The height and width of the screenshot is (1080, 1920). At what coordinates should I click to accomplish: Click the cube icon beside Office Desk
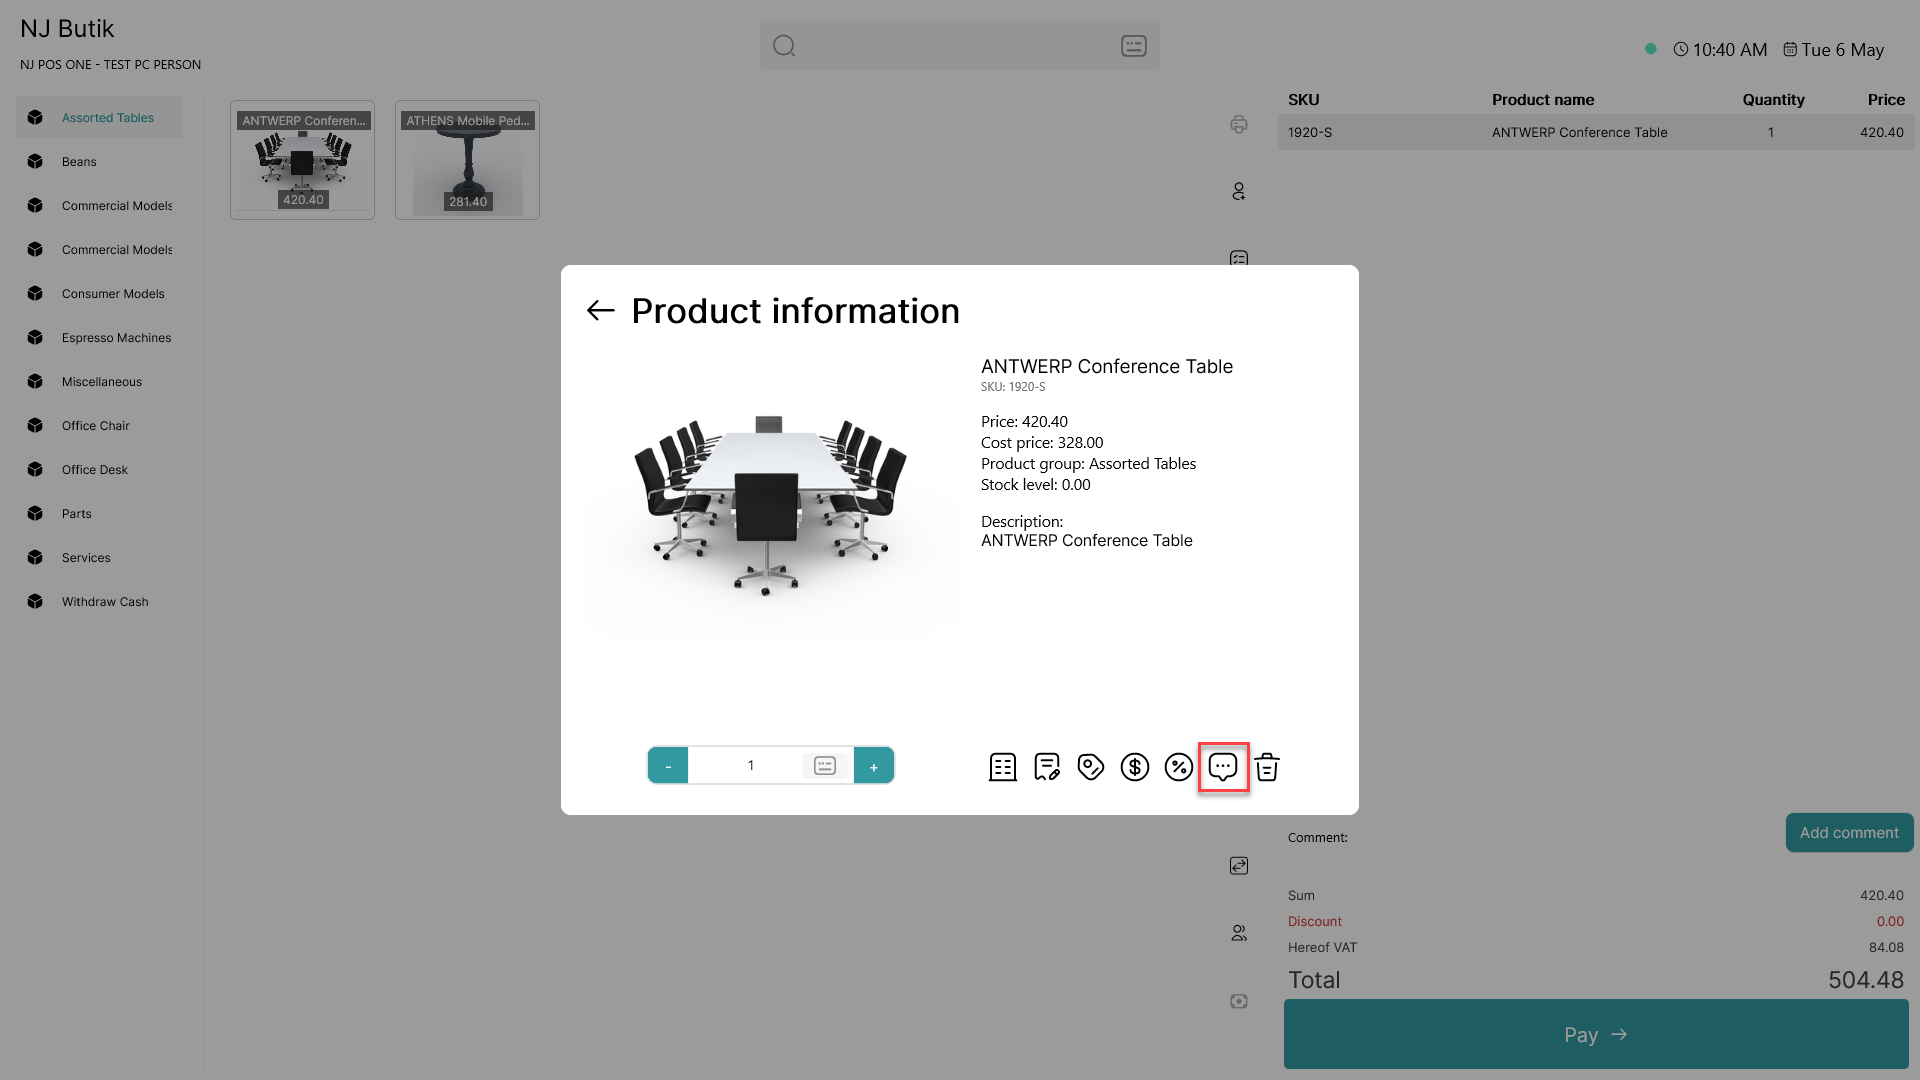pos(36,470)
